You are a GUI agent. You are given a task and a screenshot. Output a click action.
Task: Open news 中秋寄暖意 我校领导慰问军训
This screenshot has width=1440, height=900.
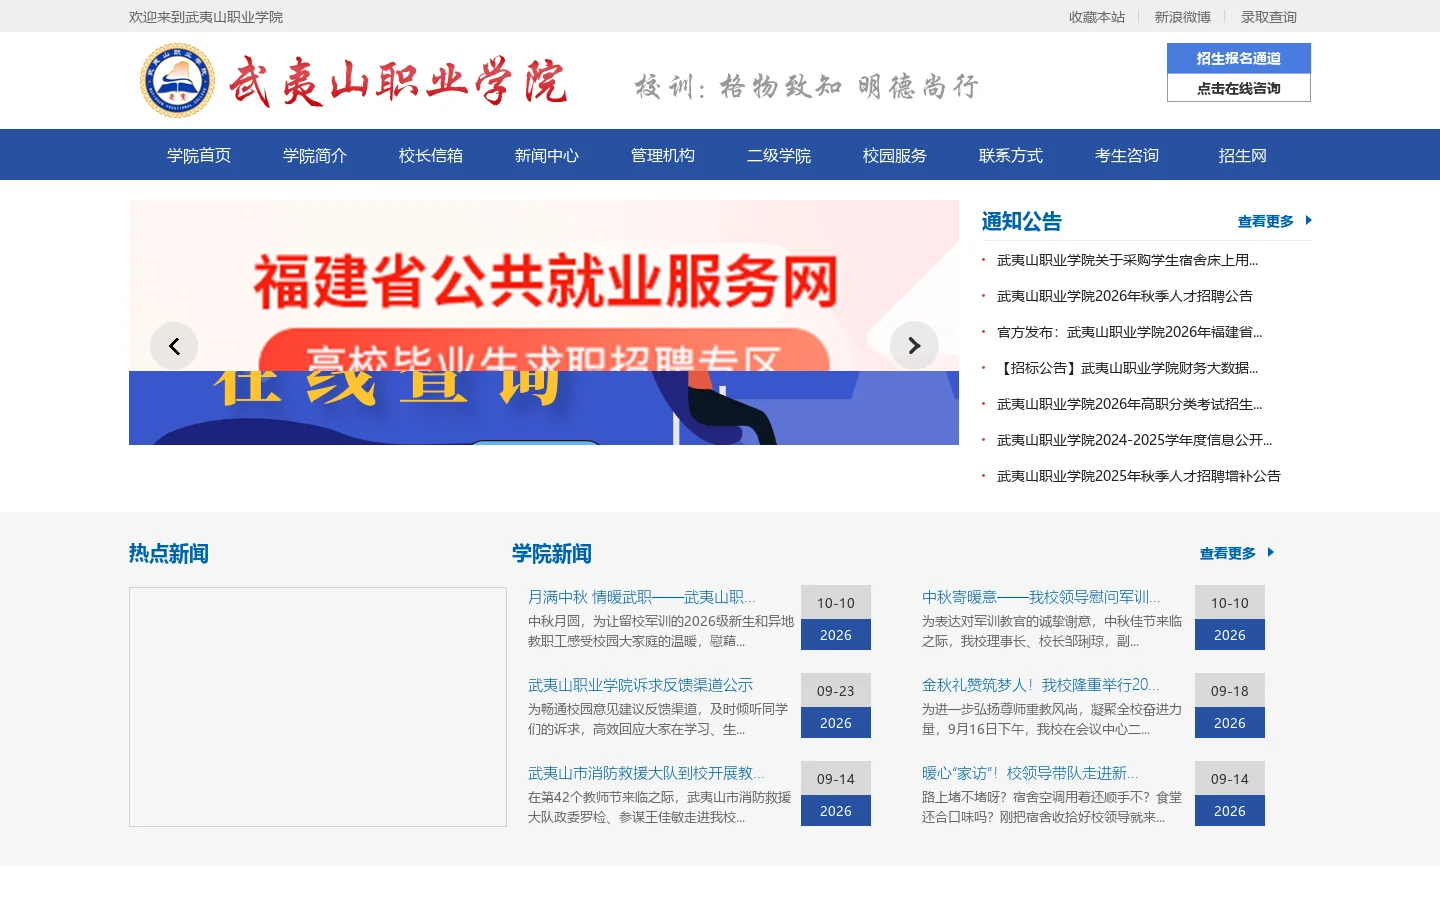tap(1041, 597)
